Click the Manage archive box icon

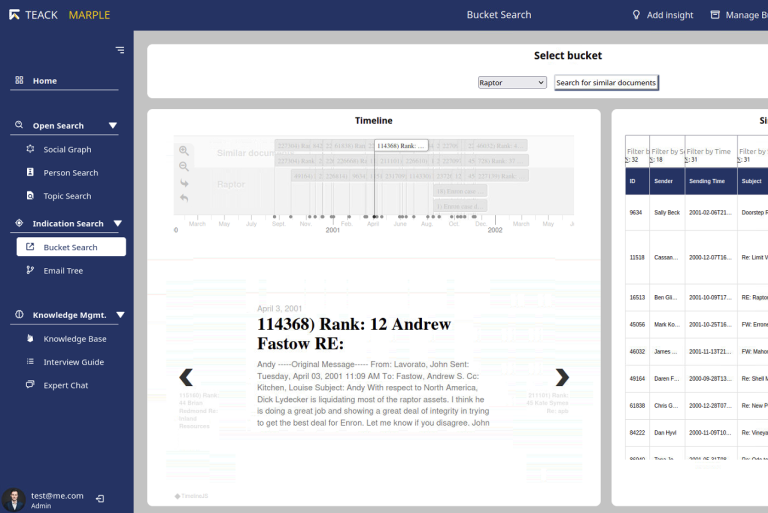[715, 15]
